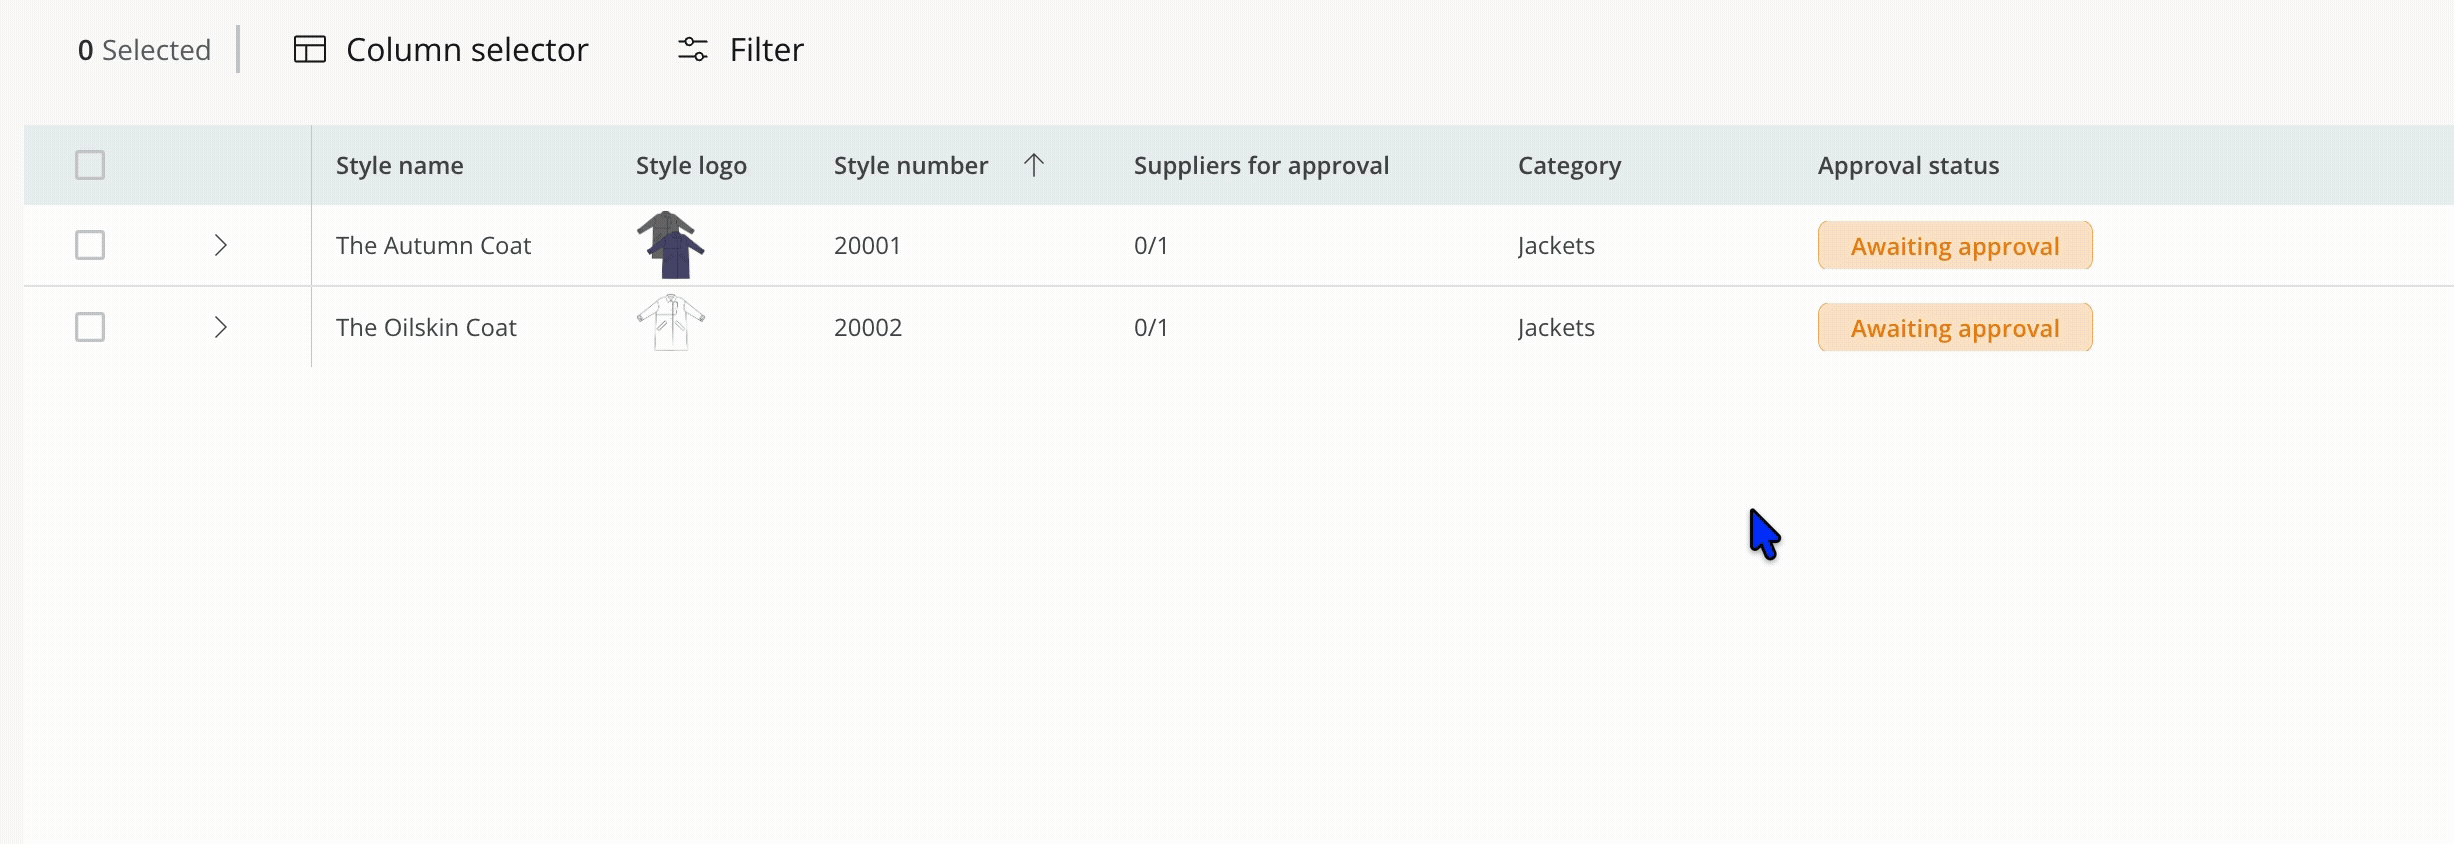Sort by Style name column header
Screen dimensions: 2454x844
coord(399,166)
